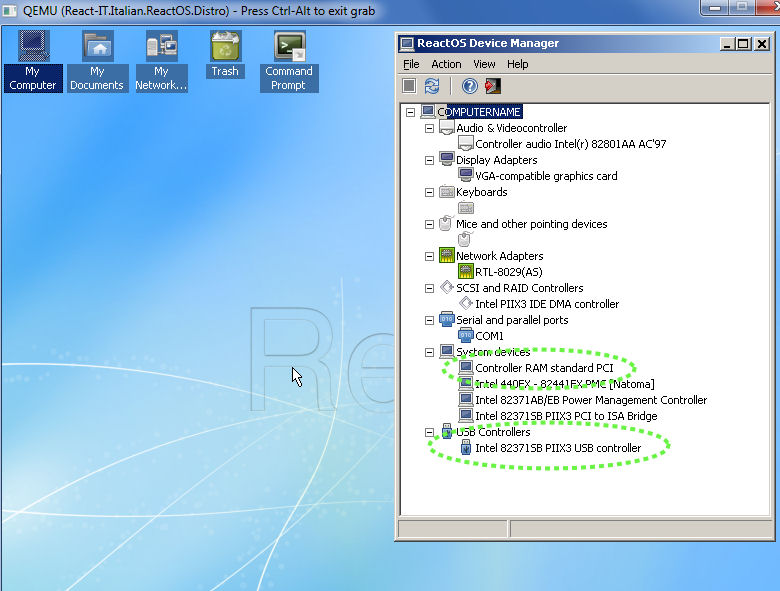The height and width of the screenshot is (591, 780).
Task: Open the Action menu
Action: [446, 64]
